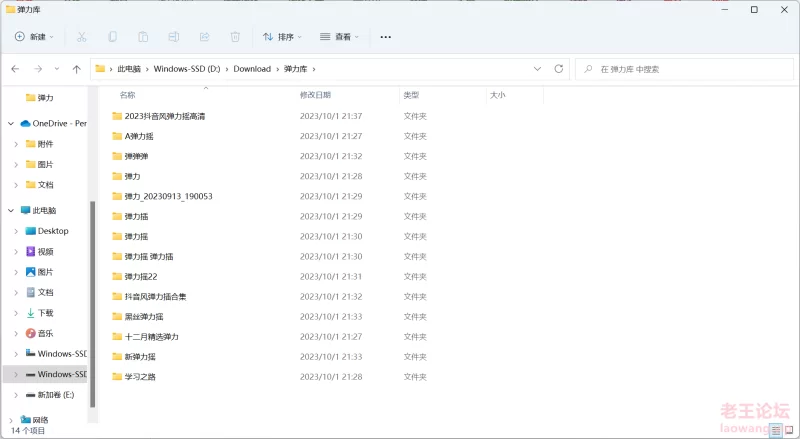Click the search magnifier icon

click(x=588, y=69)
